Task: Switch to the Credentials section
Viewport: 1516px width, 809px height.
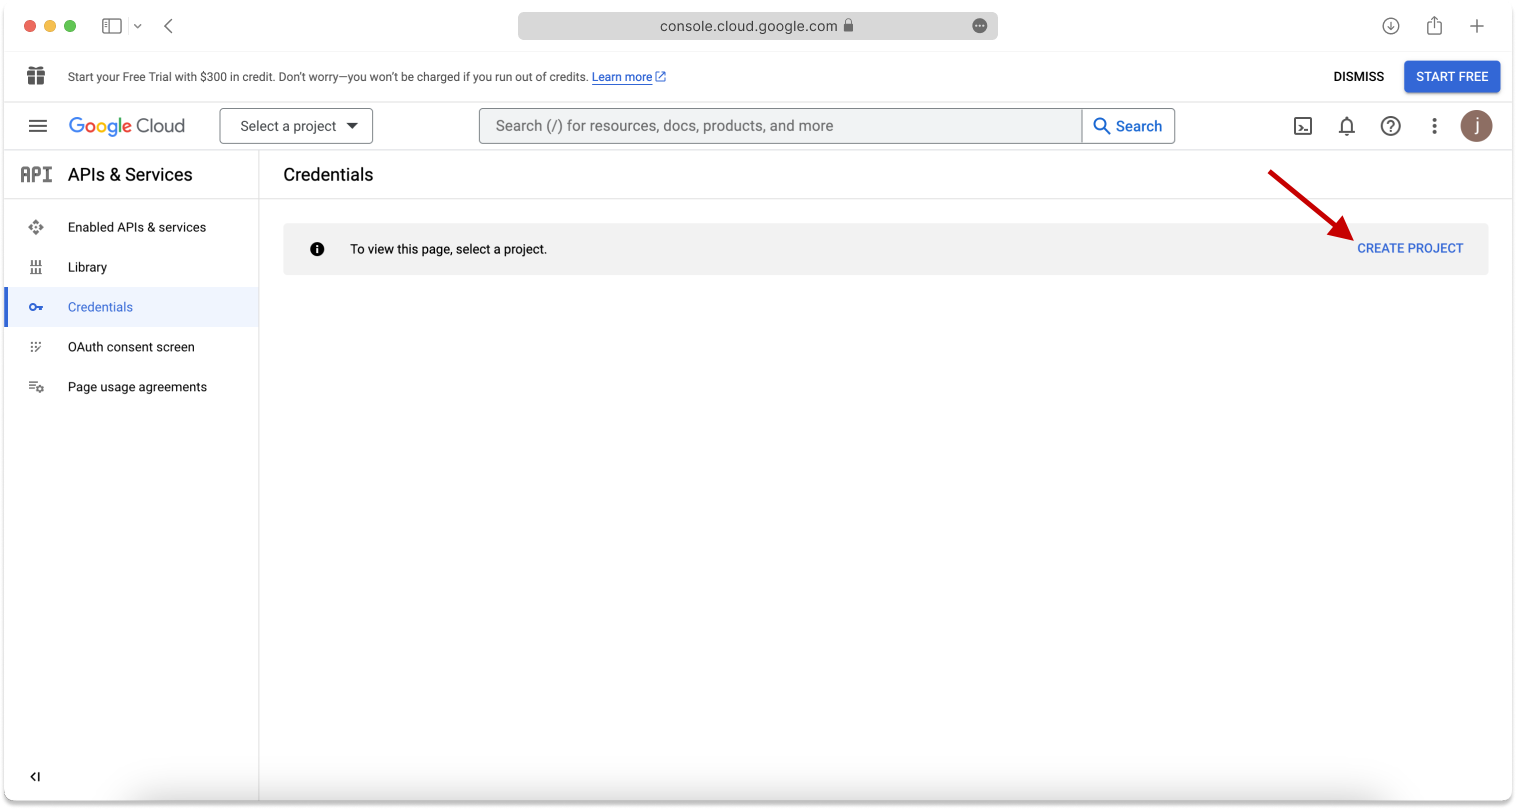Action: point(100,307)
